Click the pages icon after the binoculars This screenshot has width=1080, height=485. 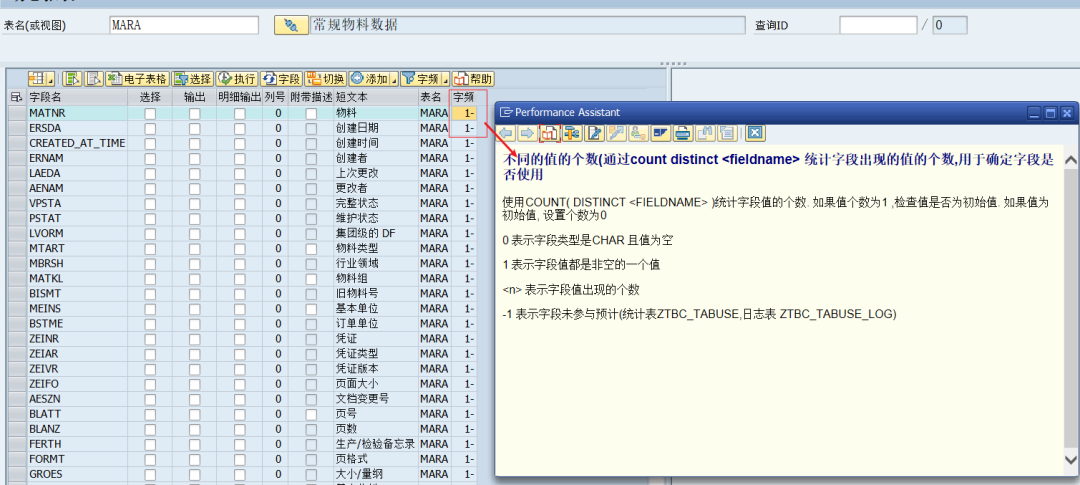coord(726,132)
